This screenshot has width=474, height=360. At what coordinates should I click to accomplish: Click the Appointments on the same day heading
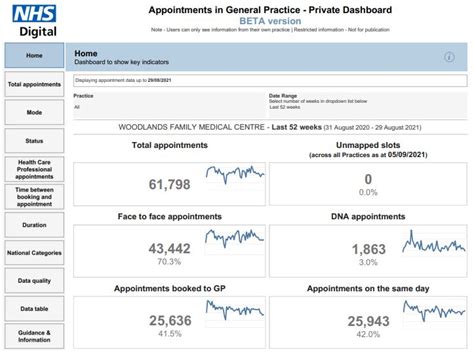[x=368, y=288]
